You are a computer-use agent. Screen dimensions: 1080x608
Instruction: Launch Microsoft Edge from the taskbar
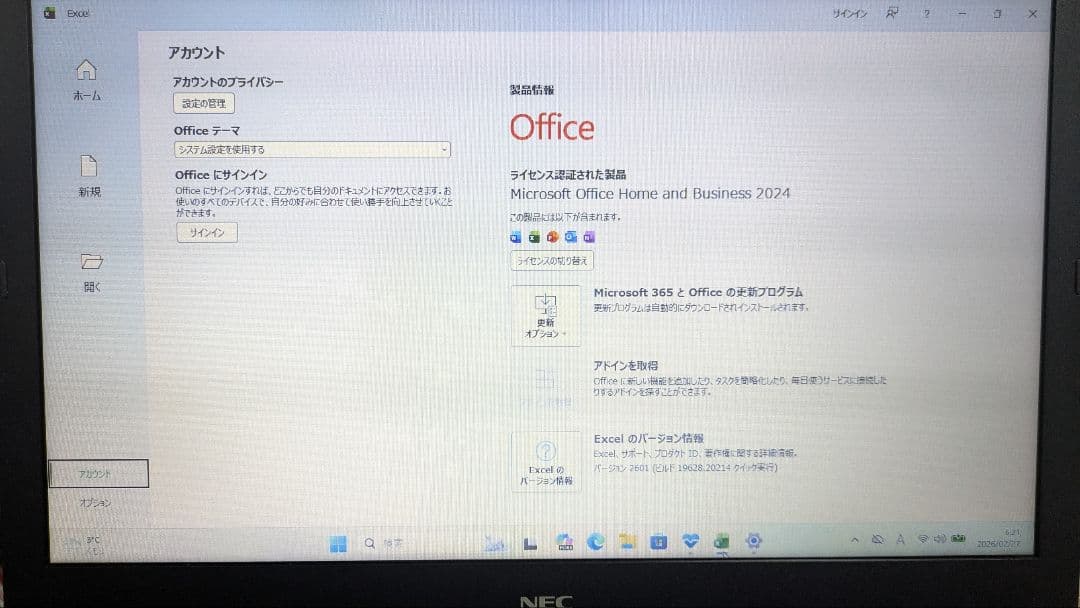pos(596,542)
